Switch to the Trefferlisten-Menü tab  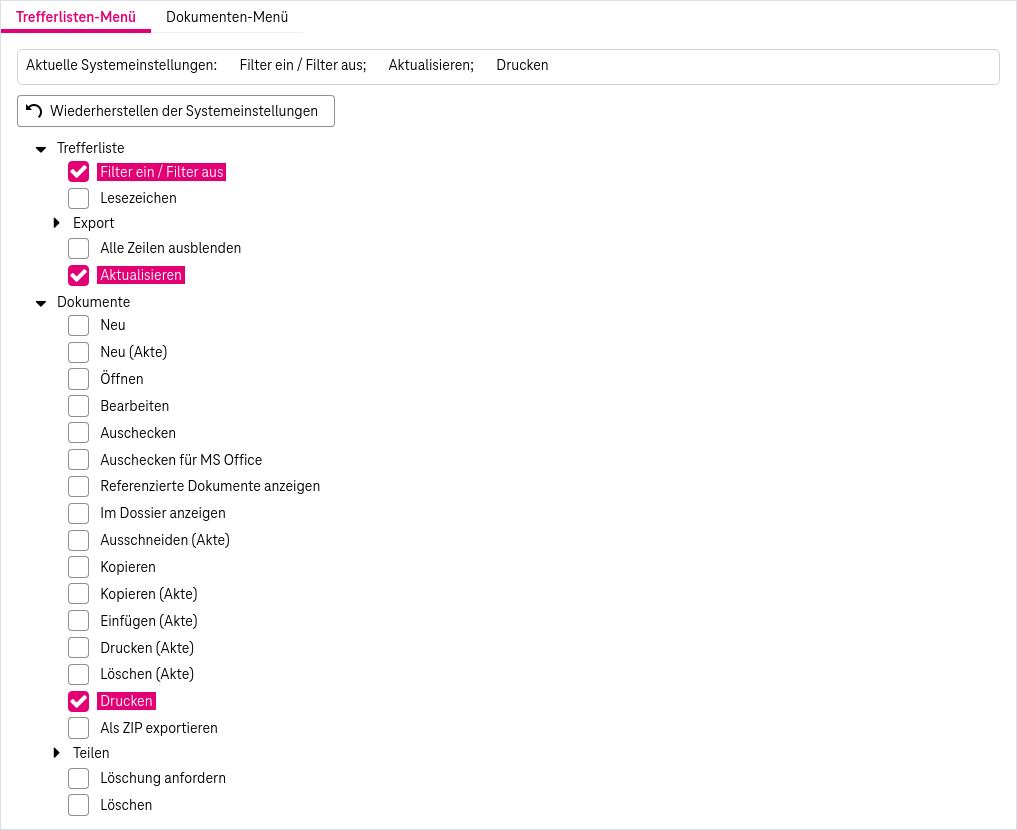[x=76, y=17]
